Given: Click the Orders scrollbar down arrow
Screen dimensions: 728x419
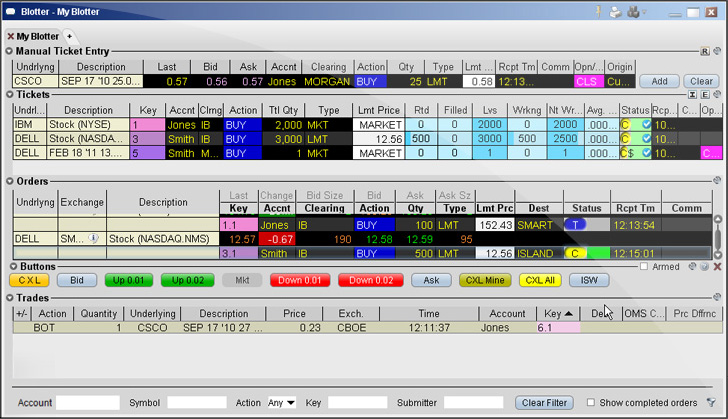Looking at the screenshot, I should pos(717,255).
